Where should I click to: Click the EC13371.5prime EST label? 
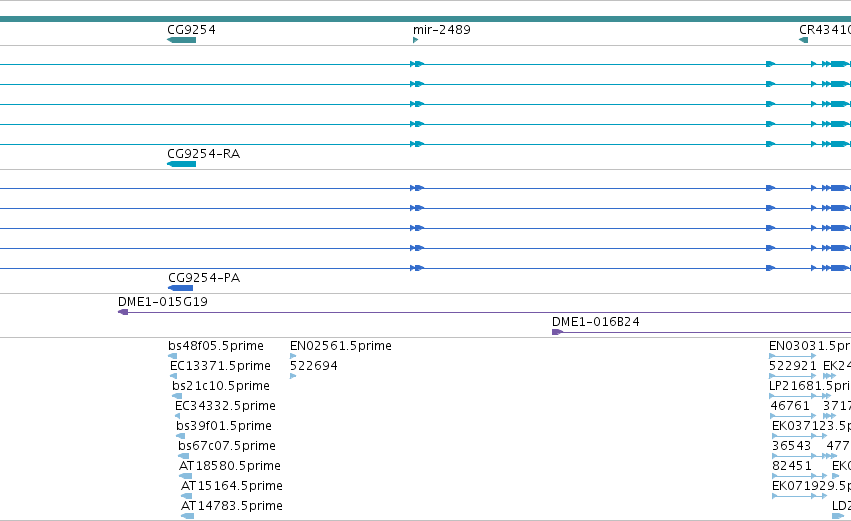point(220,366)
